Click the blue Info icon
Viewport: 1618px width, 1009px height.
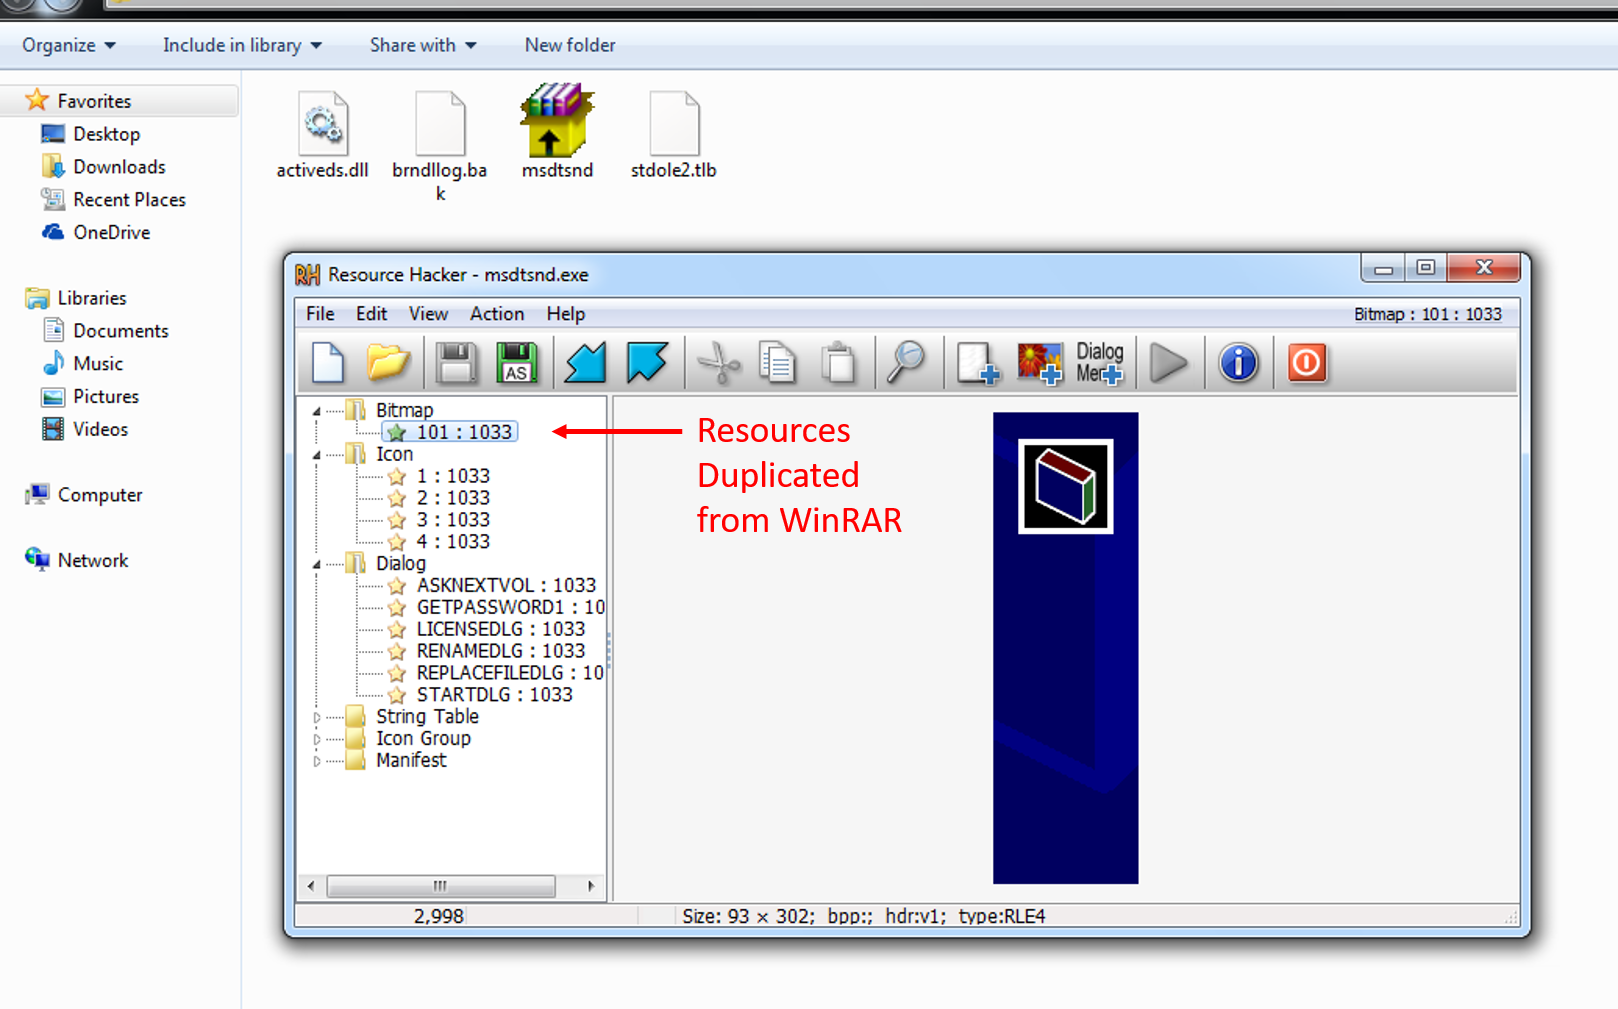pos(1238,363)
